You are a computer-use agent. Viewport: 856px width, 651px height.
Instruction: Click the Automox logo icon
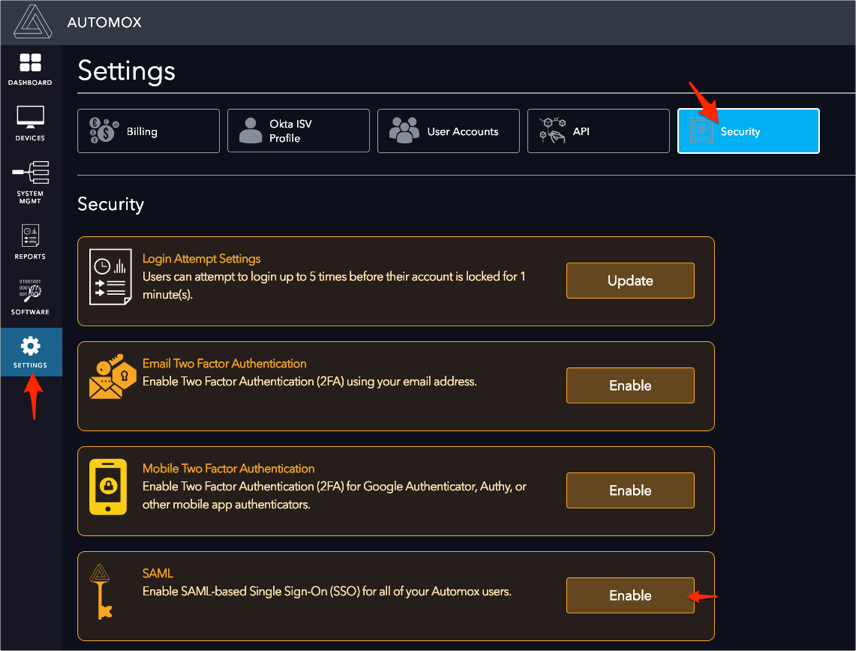(x=30, y=21)
